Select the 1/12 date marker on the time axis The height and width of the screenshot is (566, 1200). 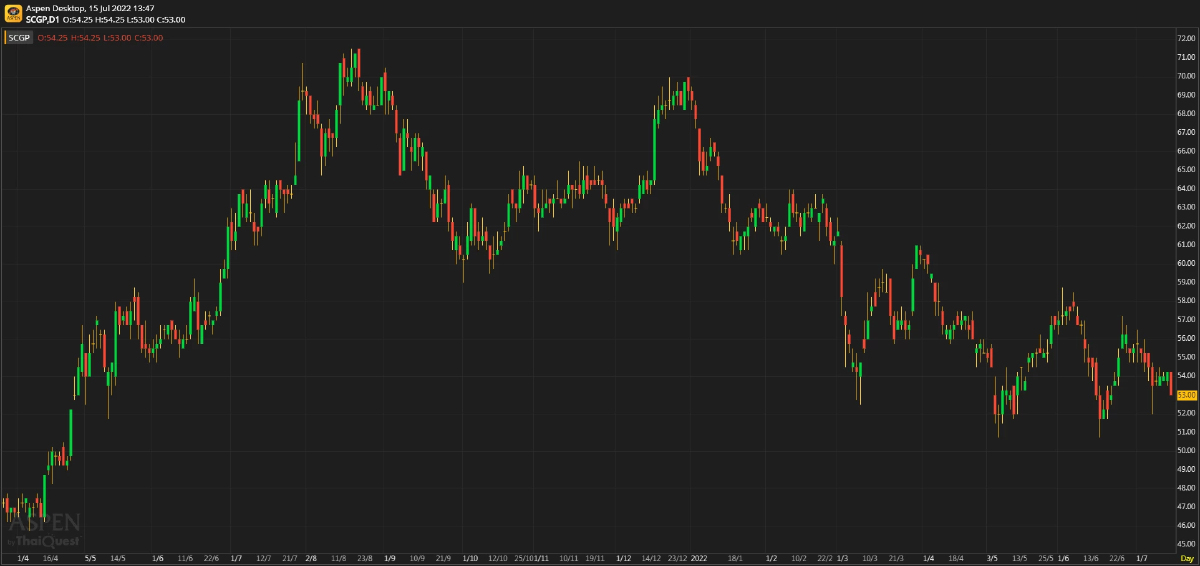coord(624,557)
